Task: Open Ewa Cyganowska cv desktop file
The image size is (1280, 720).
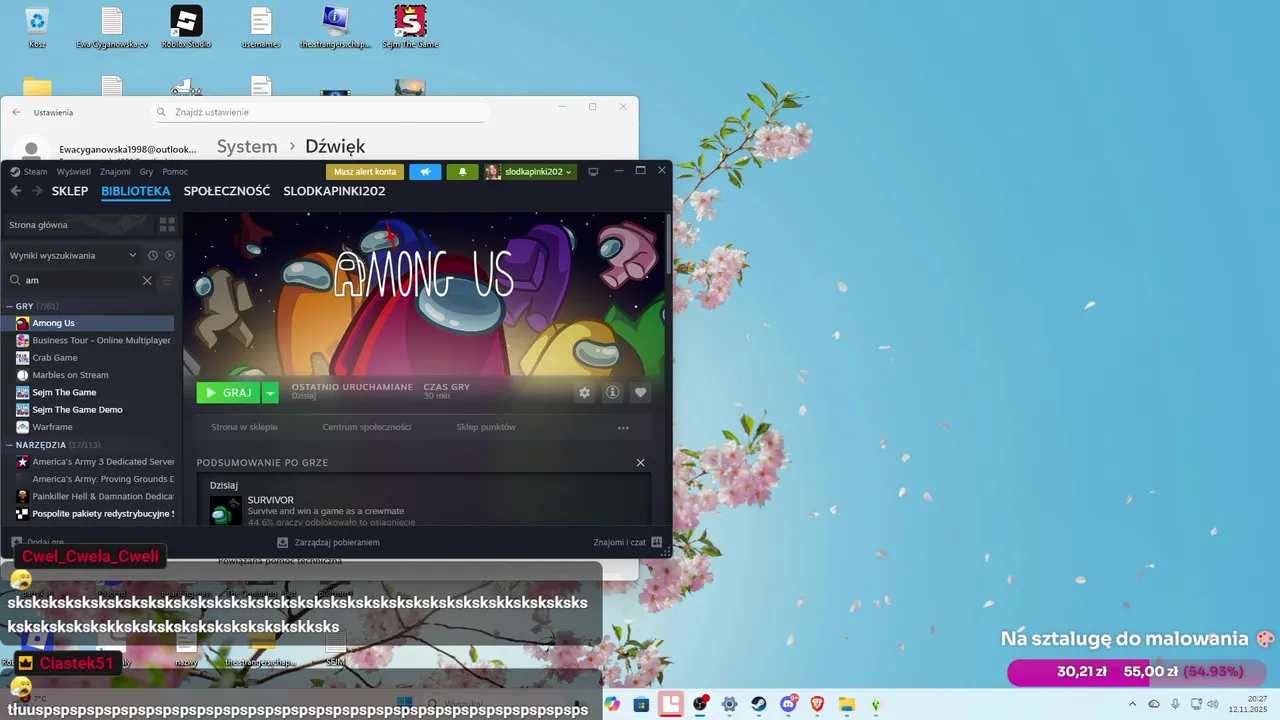Action: (x=112, y=27)
